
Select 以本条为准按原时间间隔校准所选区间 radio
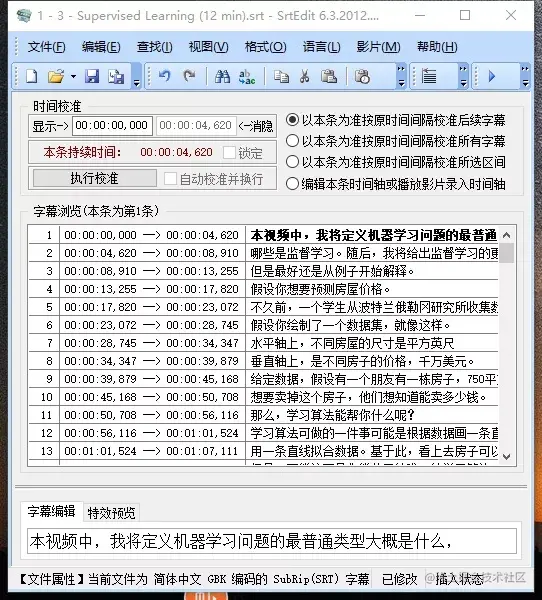pyautogui.click(x=292, y=162)
